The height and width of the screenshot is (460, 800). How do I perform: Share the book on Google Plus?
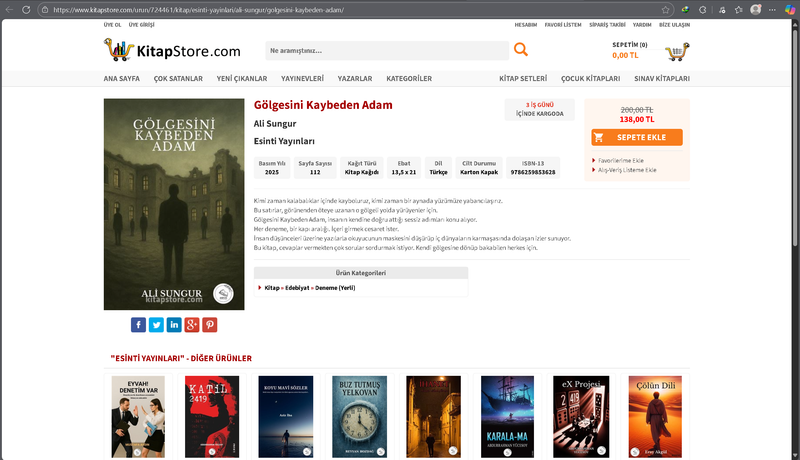[x=192, y=325]
